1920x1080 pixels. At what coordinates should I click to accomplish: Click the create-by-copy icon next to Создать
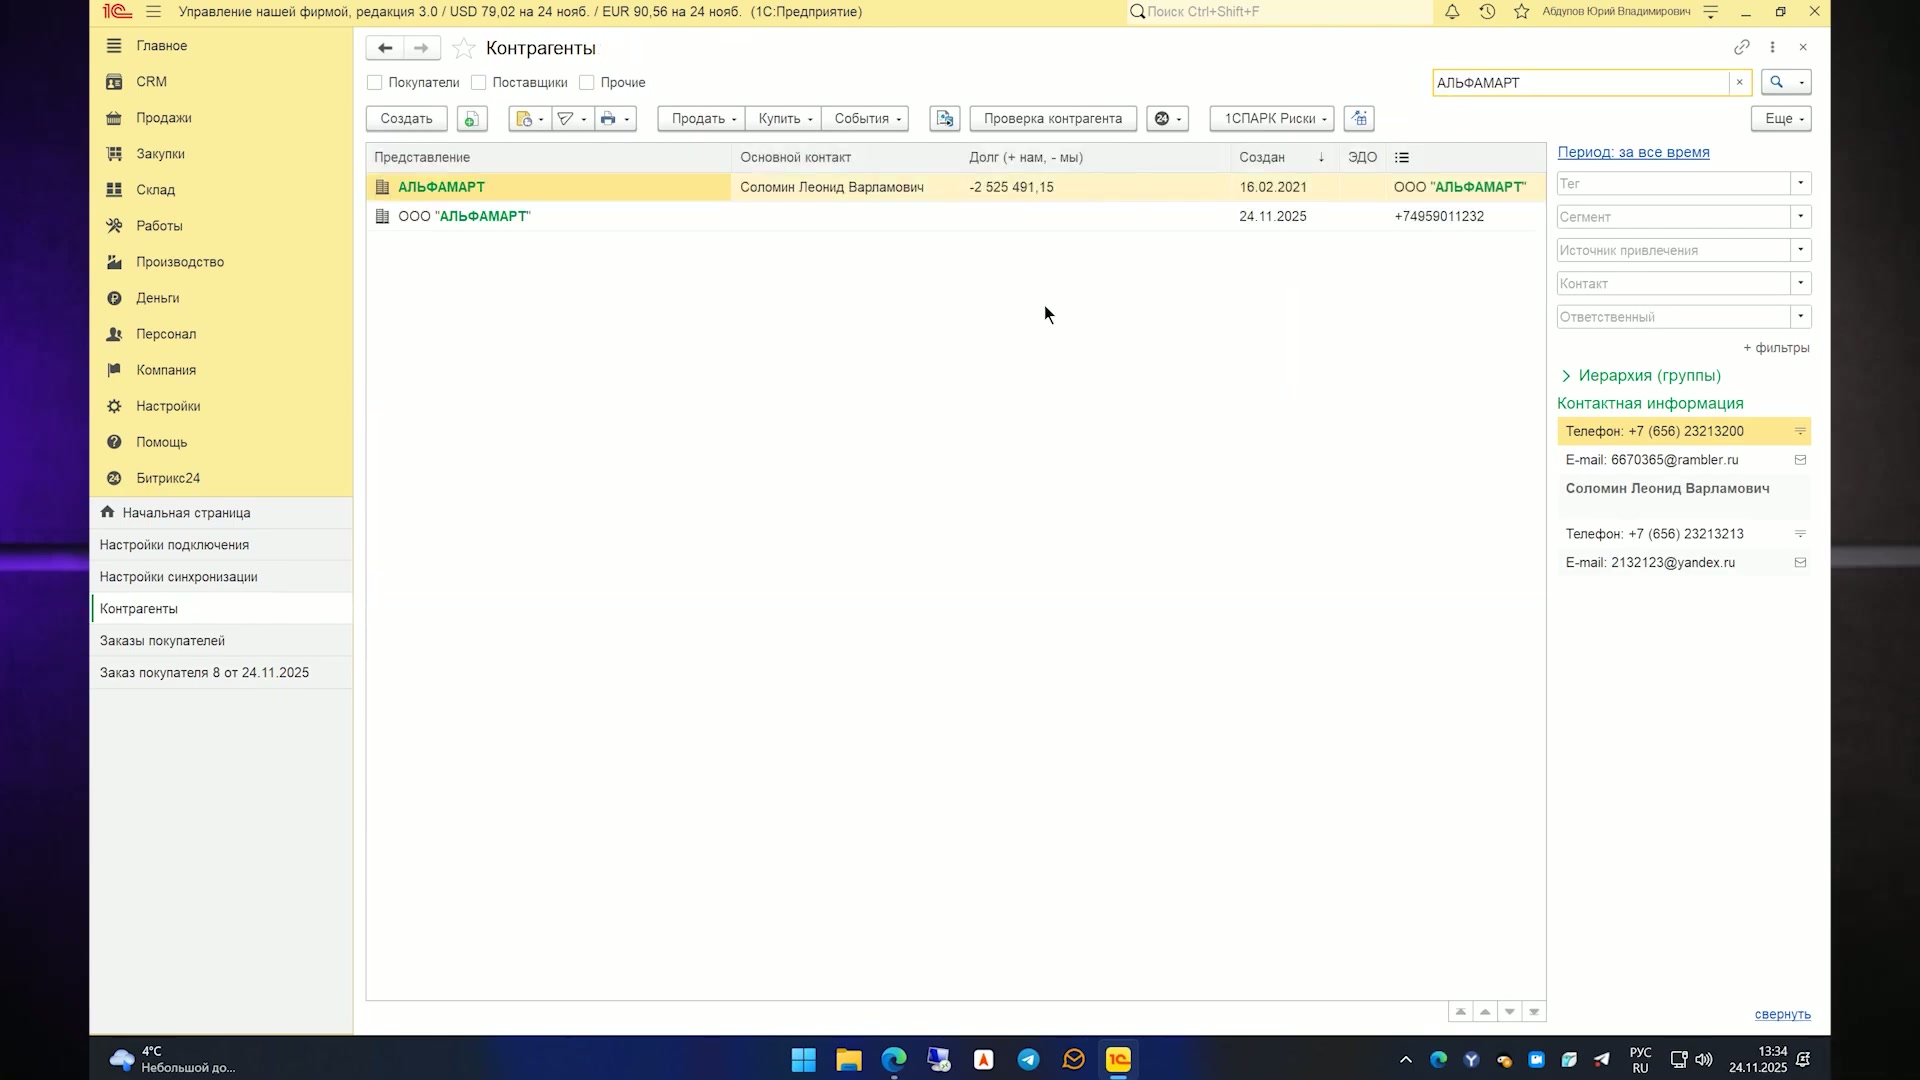[472, 119]
